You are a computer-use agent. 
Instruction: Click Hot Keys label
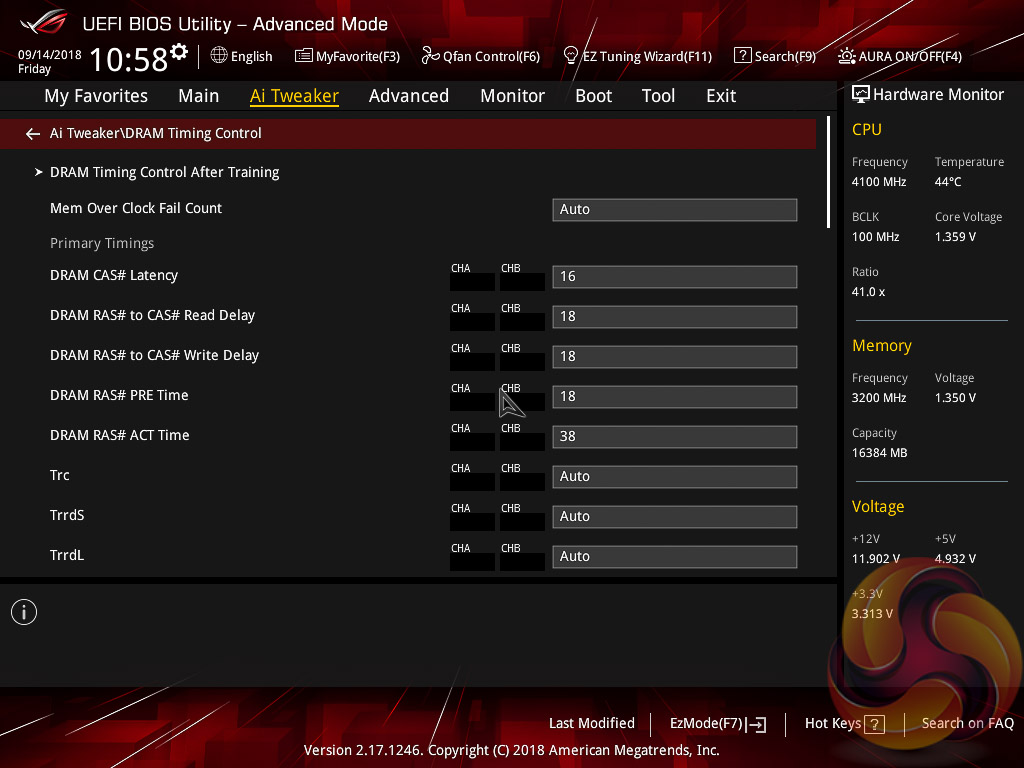(833, 723)
